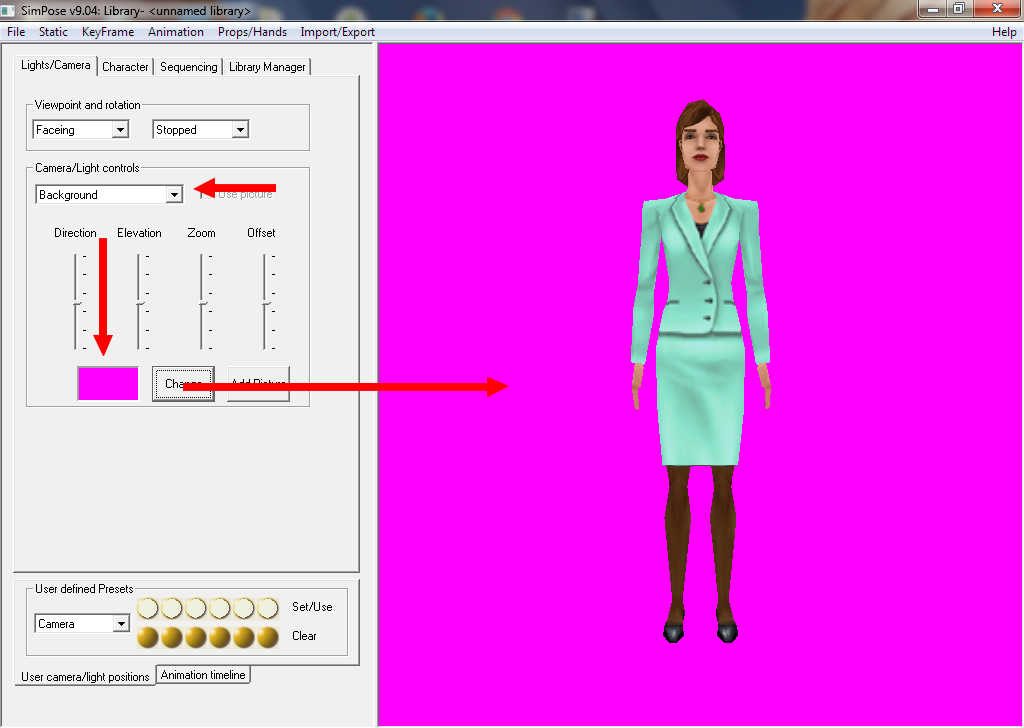The width and height of the screenshot is (1024, 728).
Task: Open the Stopped rotation dropdown
Action: pos(239,130)
